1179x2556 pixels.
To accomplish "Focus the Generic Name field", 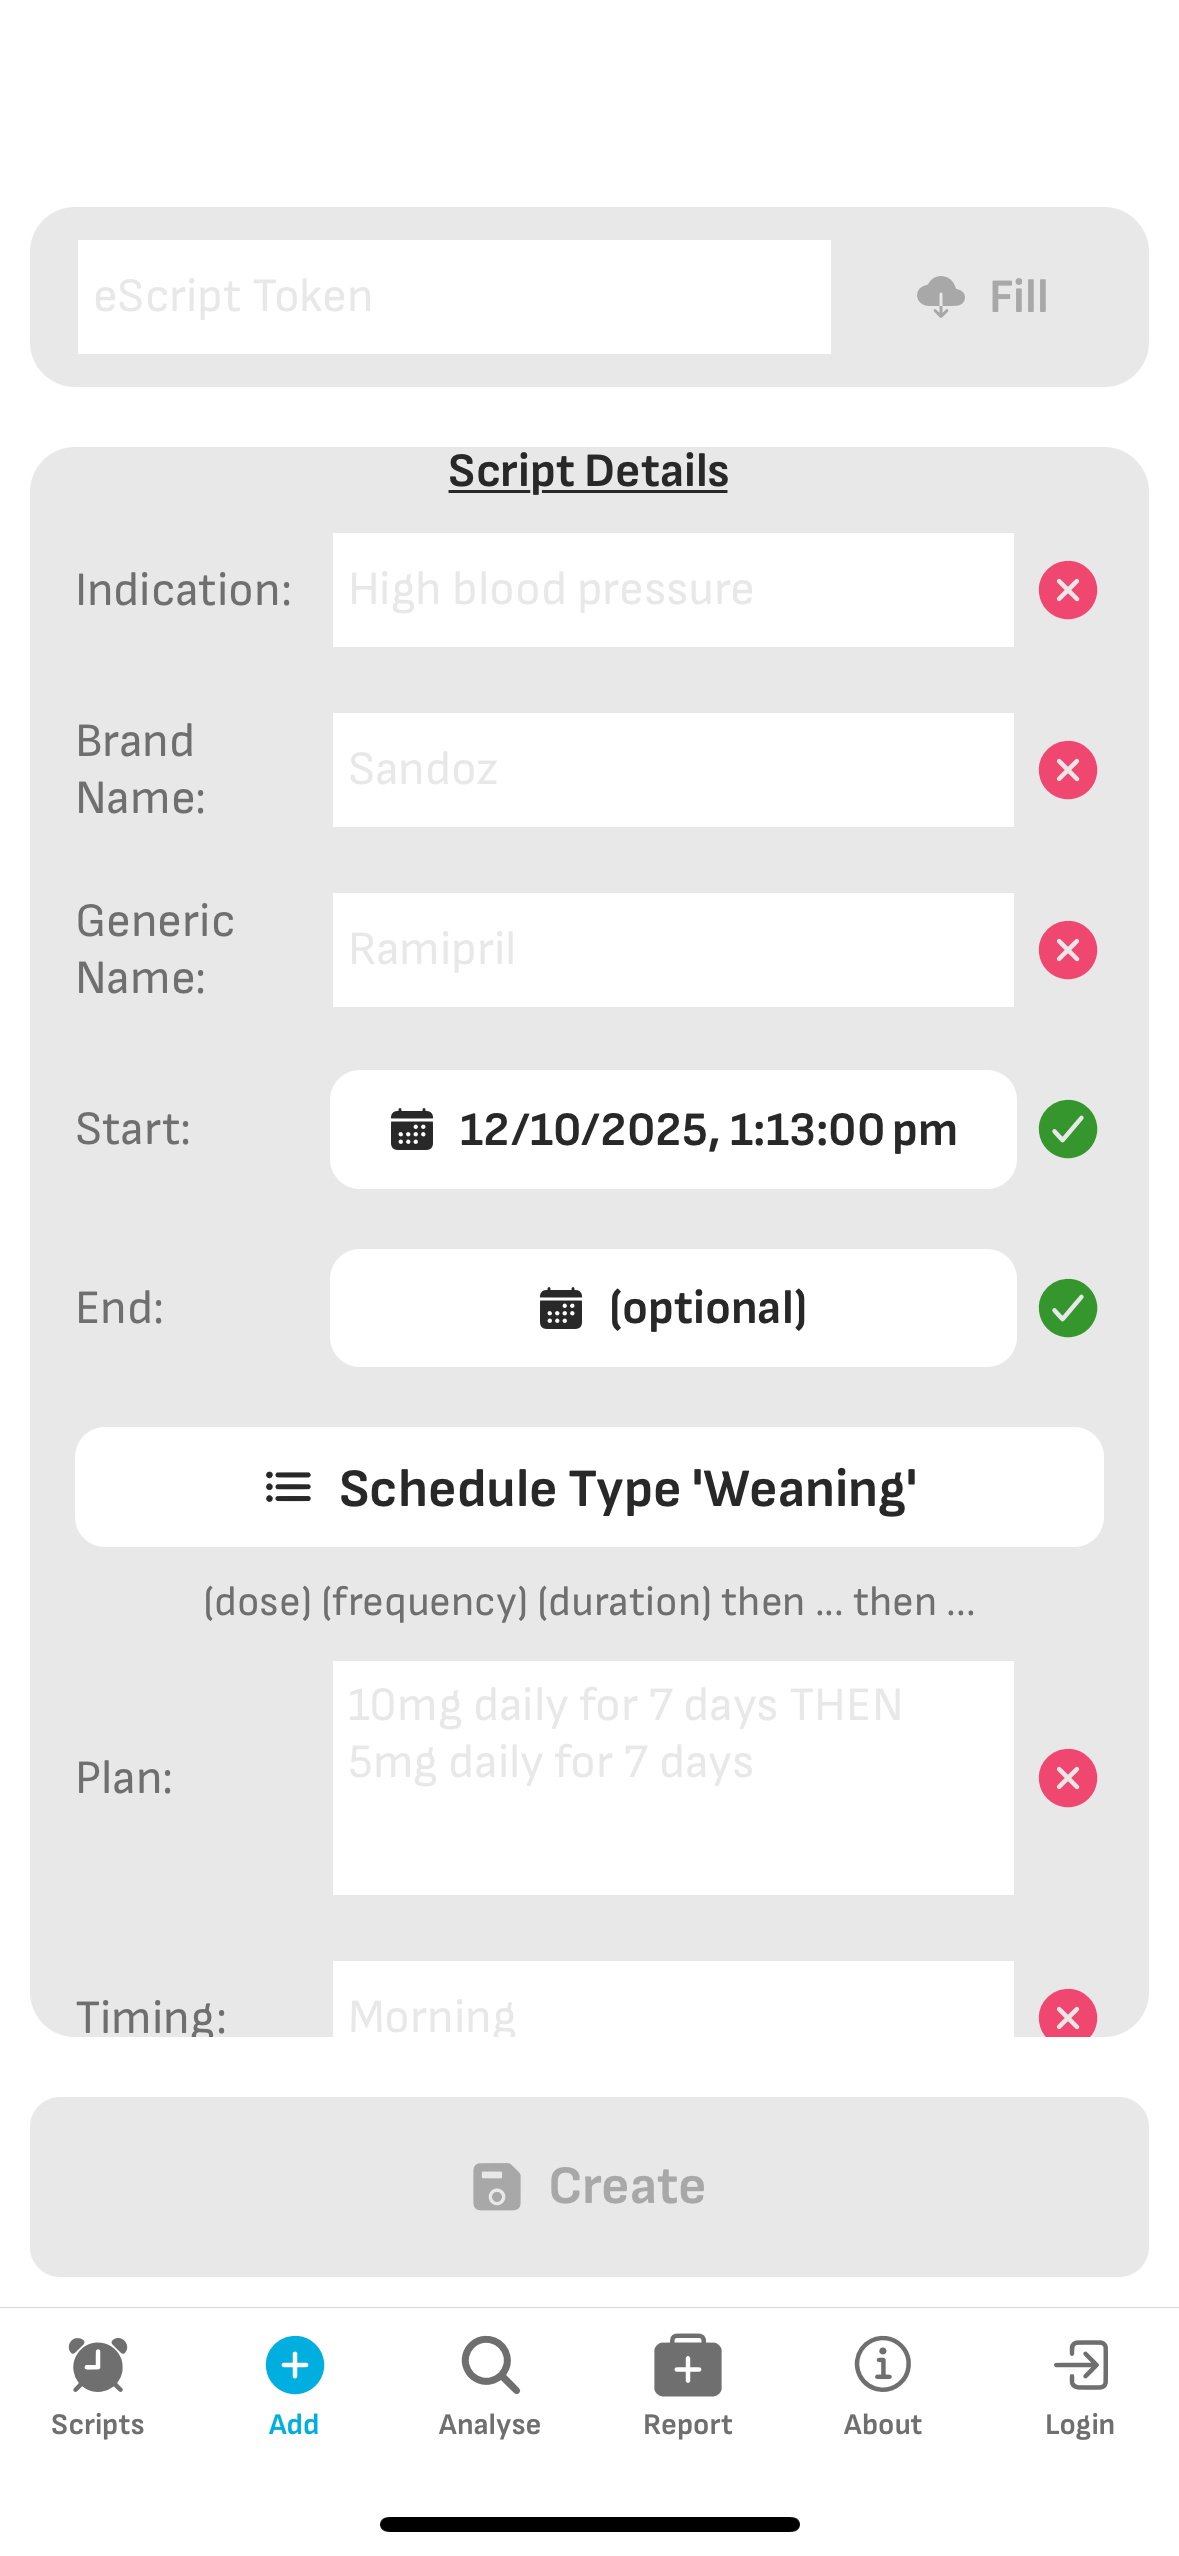I will point(673,950).
